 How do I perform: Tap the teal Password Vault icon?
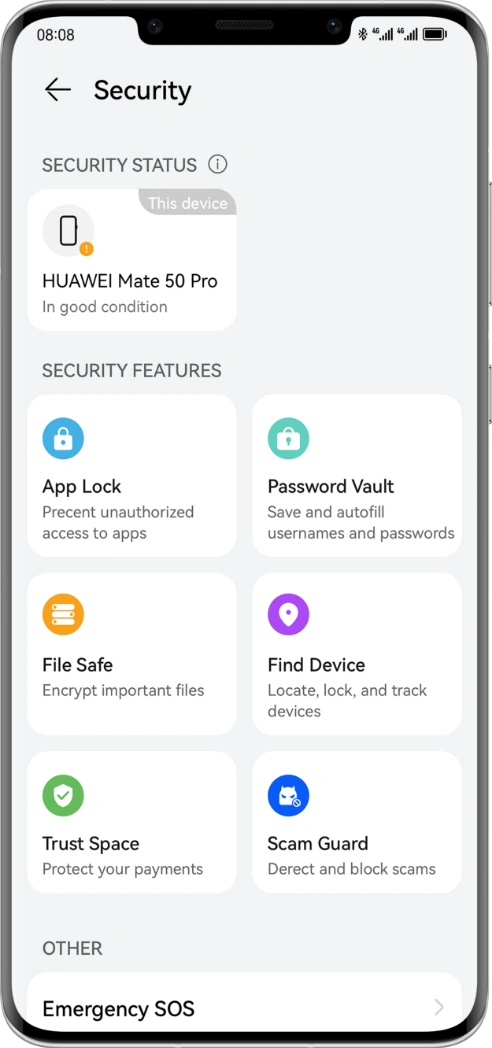pyautogui.click(x=288, y=438)
